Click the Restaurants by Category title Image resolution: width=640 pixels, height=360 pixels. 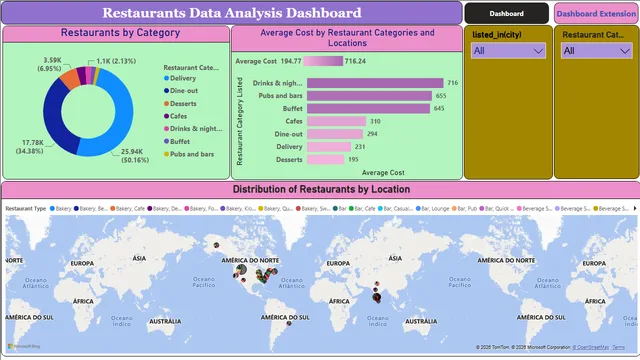coord(120,33)
